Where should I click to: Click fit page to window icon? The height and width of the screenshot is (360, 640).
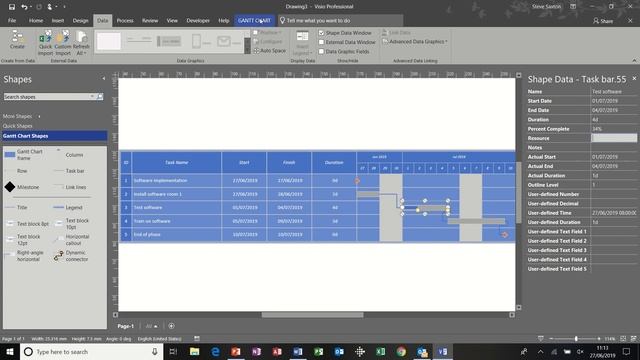pos(623,338)
